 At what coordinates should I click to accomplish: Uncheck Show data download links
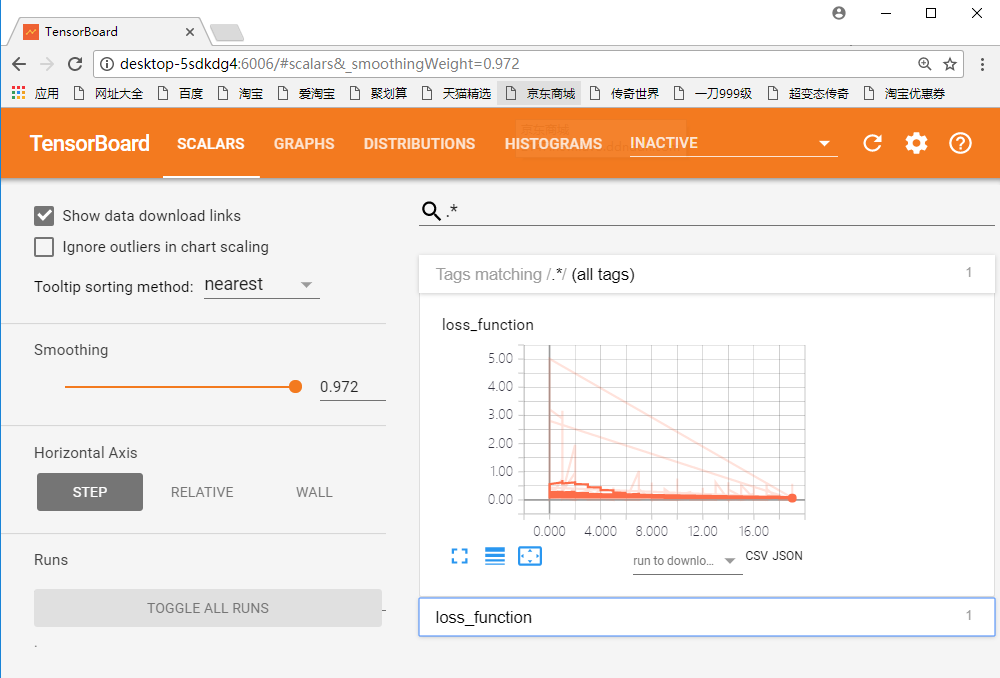pyautogui.click(x=44, y=216)
